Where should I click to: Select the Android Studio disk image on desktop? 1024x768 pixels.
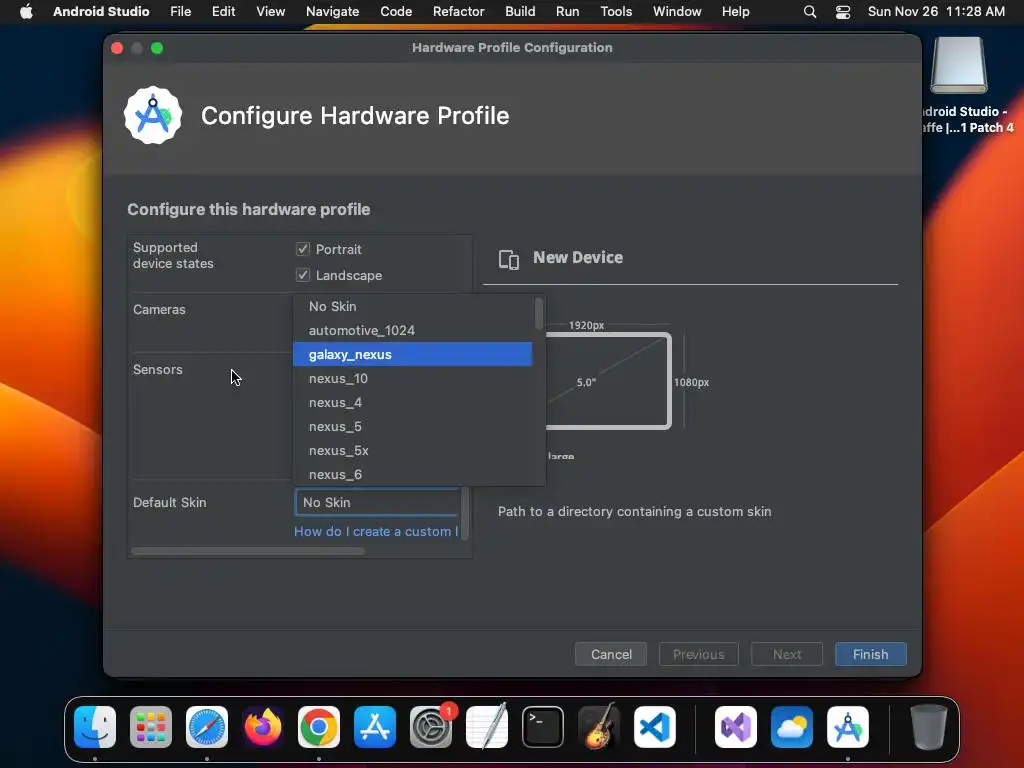click(959, 65)
